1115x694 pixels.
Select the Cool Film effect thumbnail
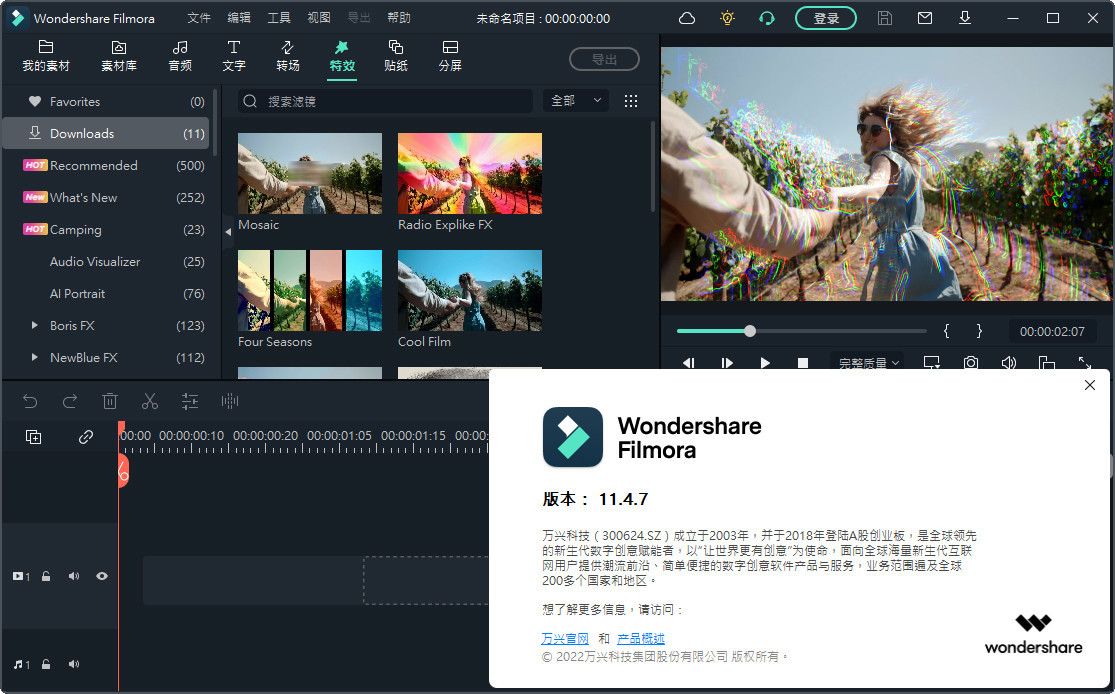[470, 290]
